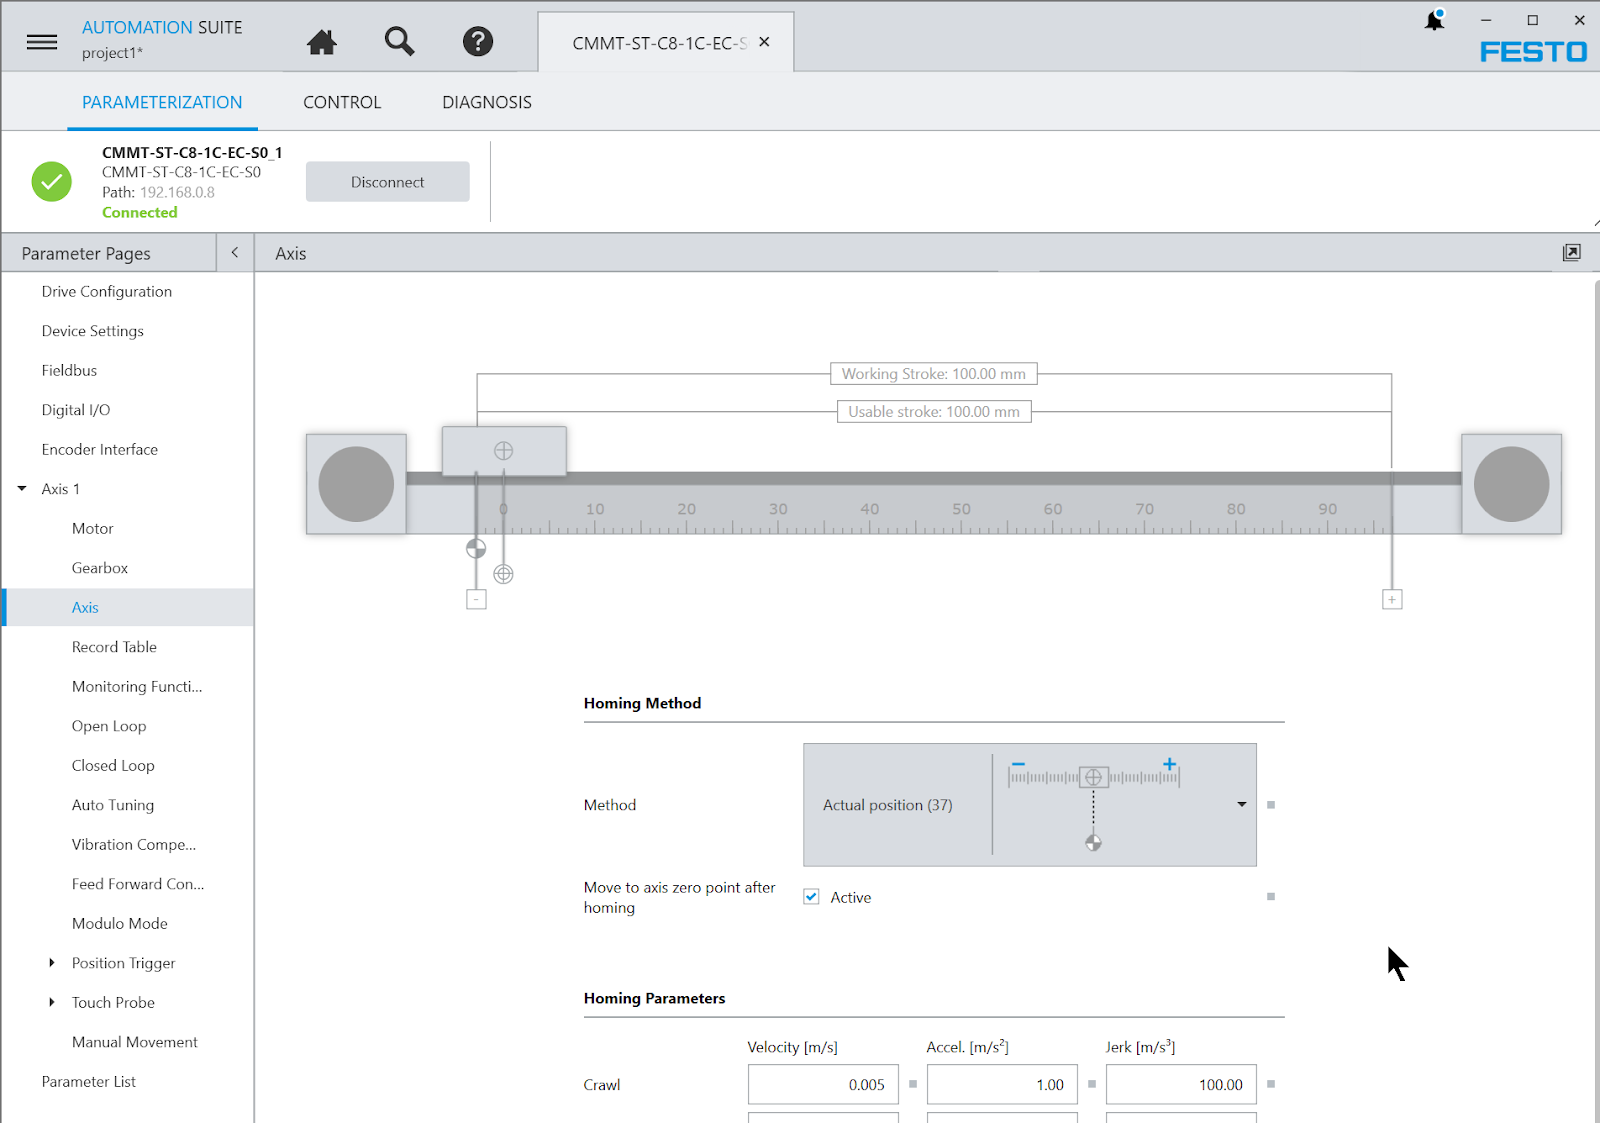This screenshot has height=1123, width=1600.
Task: Select Motor under Axis 1
Action: point(93,528)
